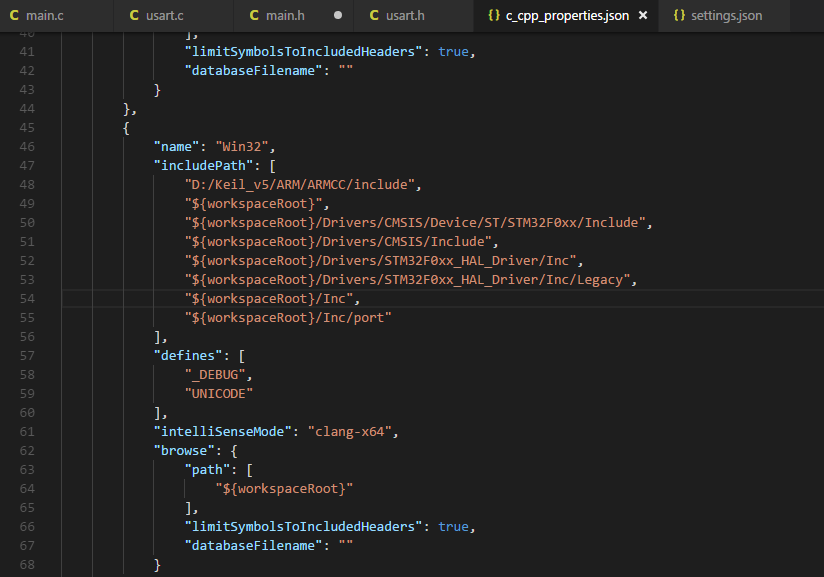824x577 pixels.
Task: Click the "clang-x64" value string
Action: click(349, 431)
